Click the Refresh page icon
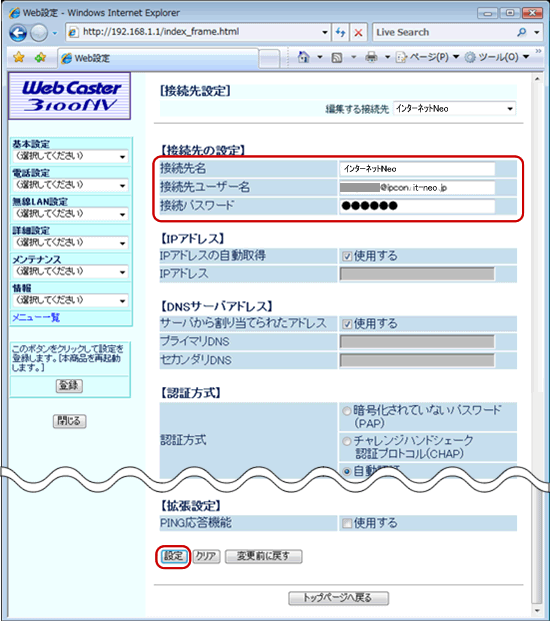Viewport: 550px width, 621px height. (x=341, y=32)
